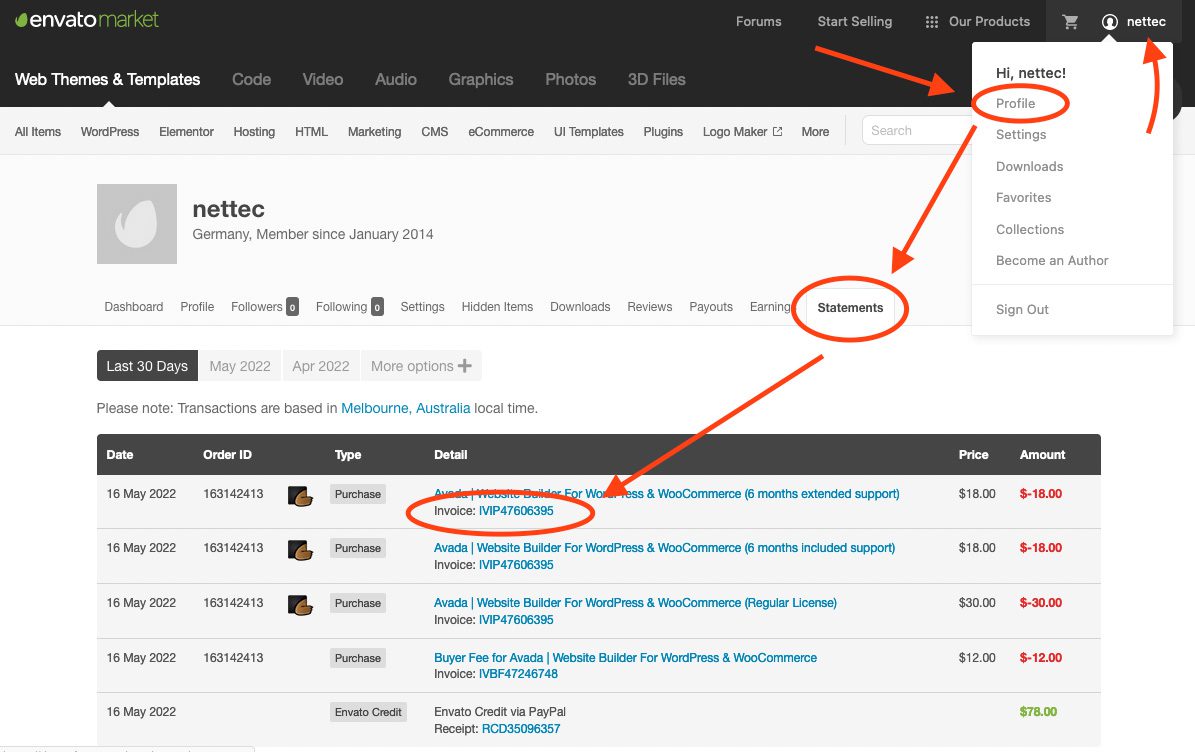Select Downloads in the account menu
The width and height of the screenshot is (1195, 752).
(x=1029, y=167)
